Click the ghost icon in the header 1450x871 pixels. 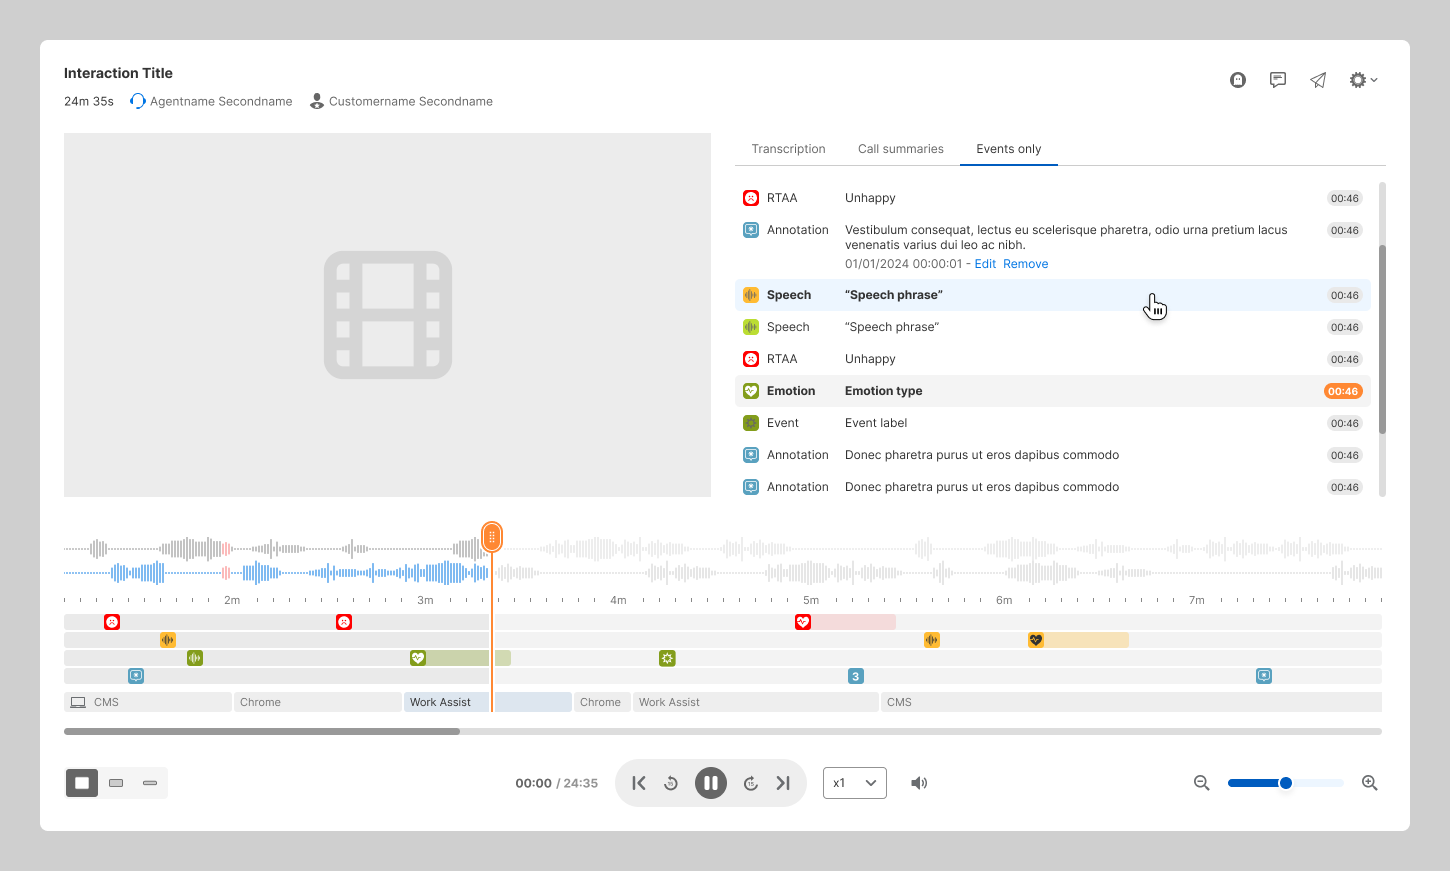pos(1238,80)
